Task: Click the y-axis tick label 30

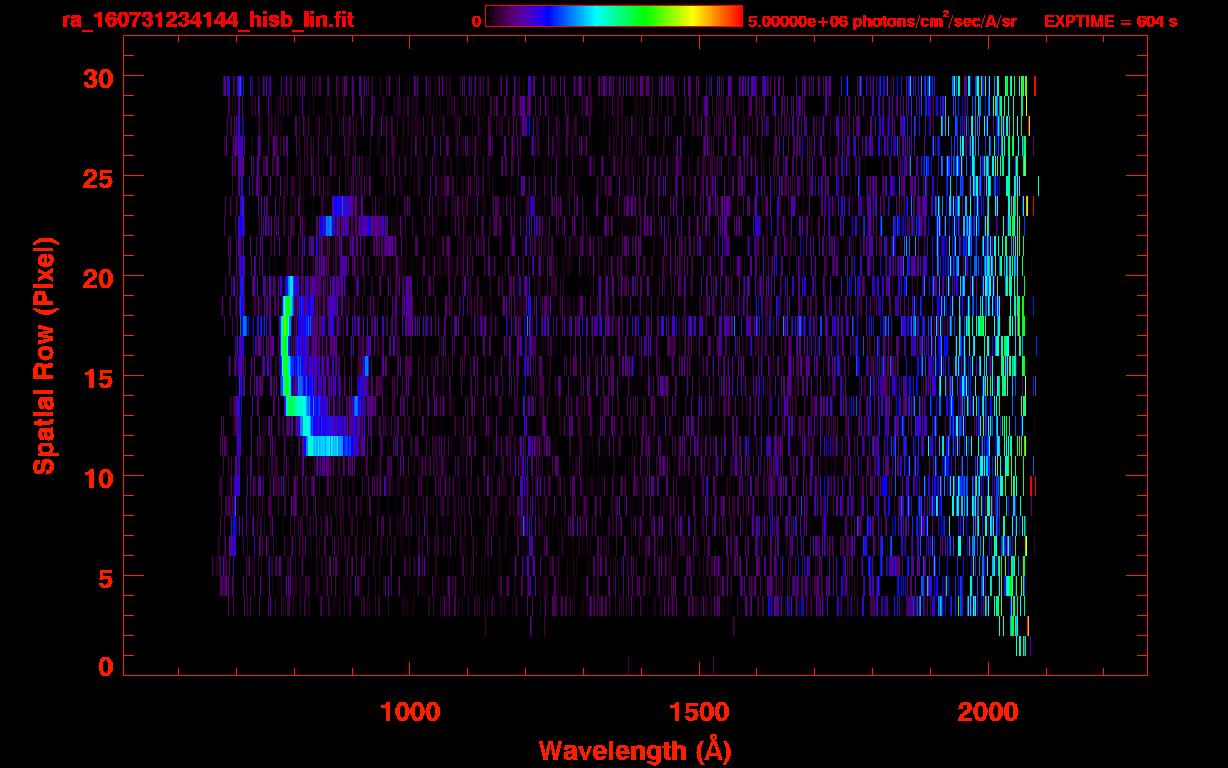Action: pyautogui.click(x=97, y=77)
